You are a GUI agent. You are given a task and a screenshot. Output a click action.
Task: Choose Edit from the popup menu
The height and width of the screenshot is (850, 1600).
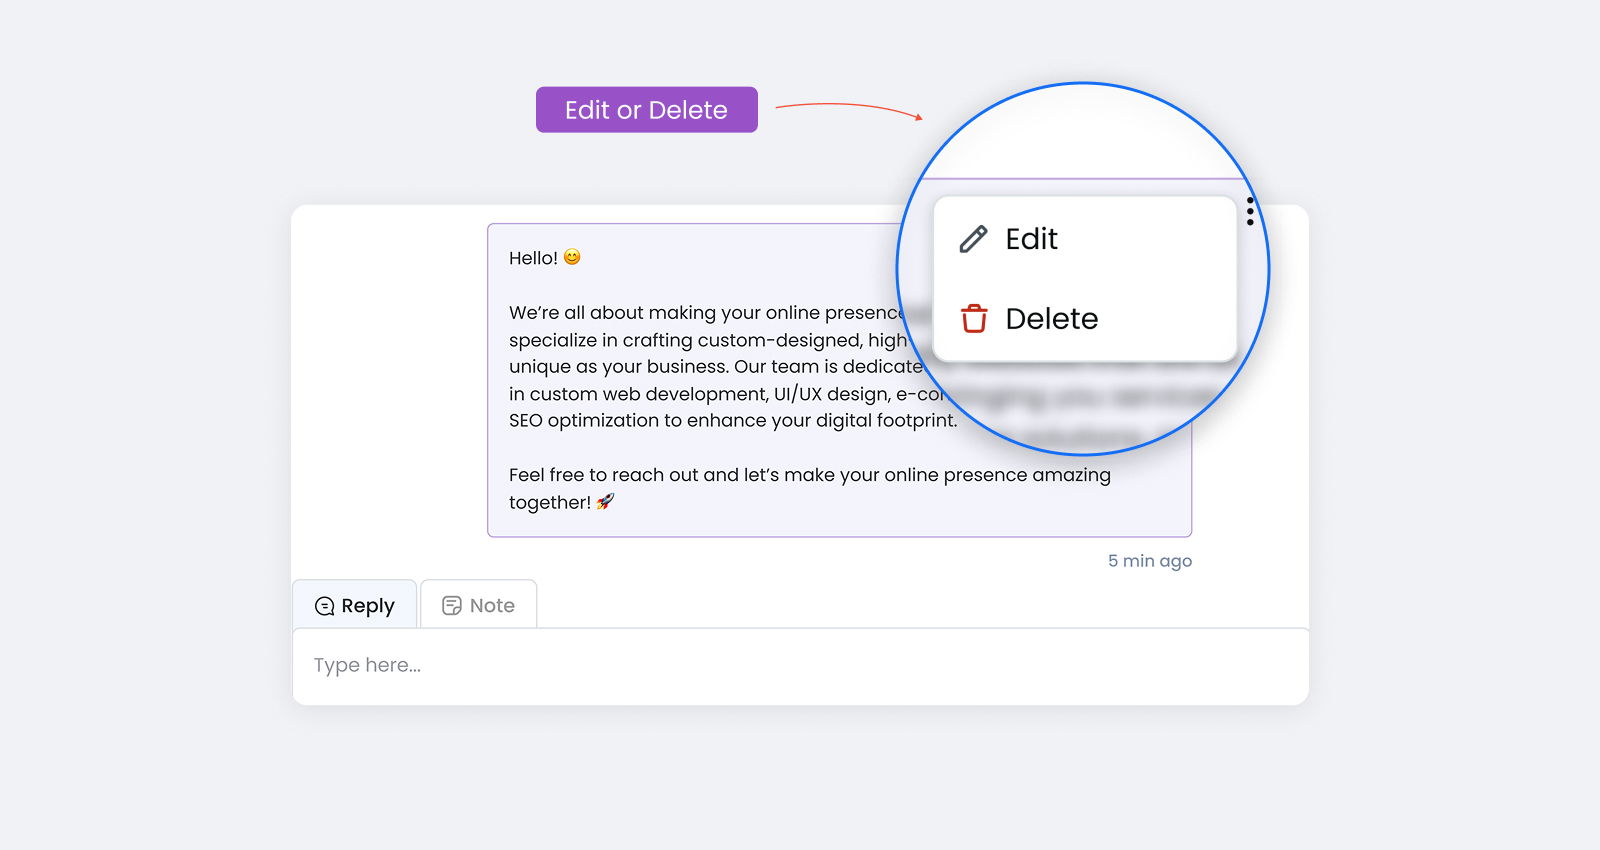coord(1031,239)
